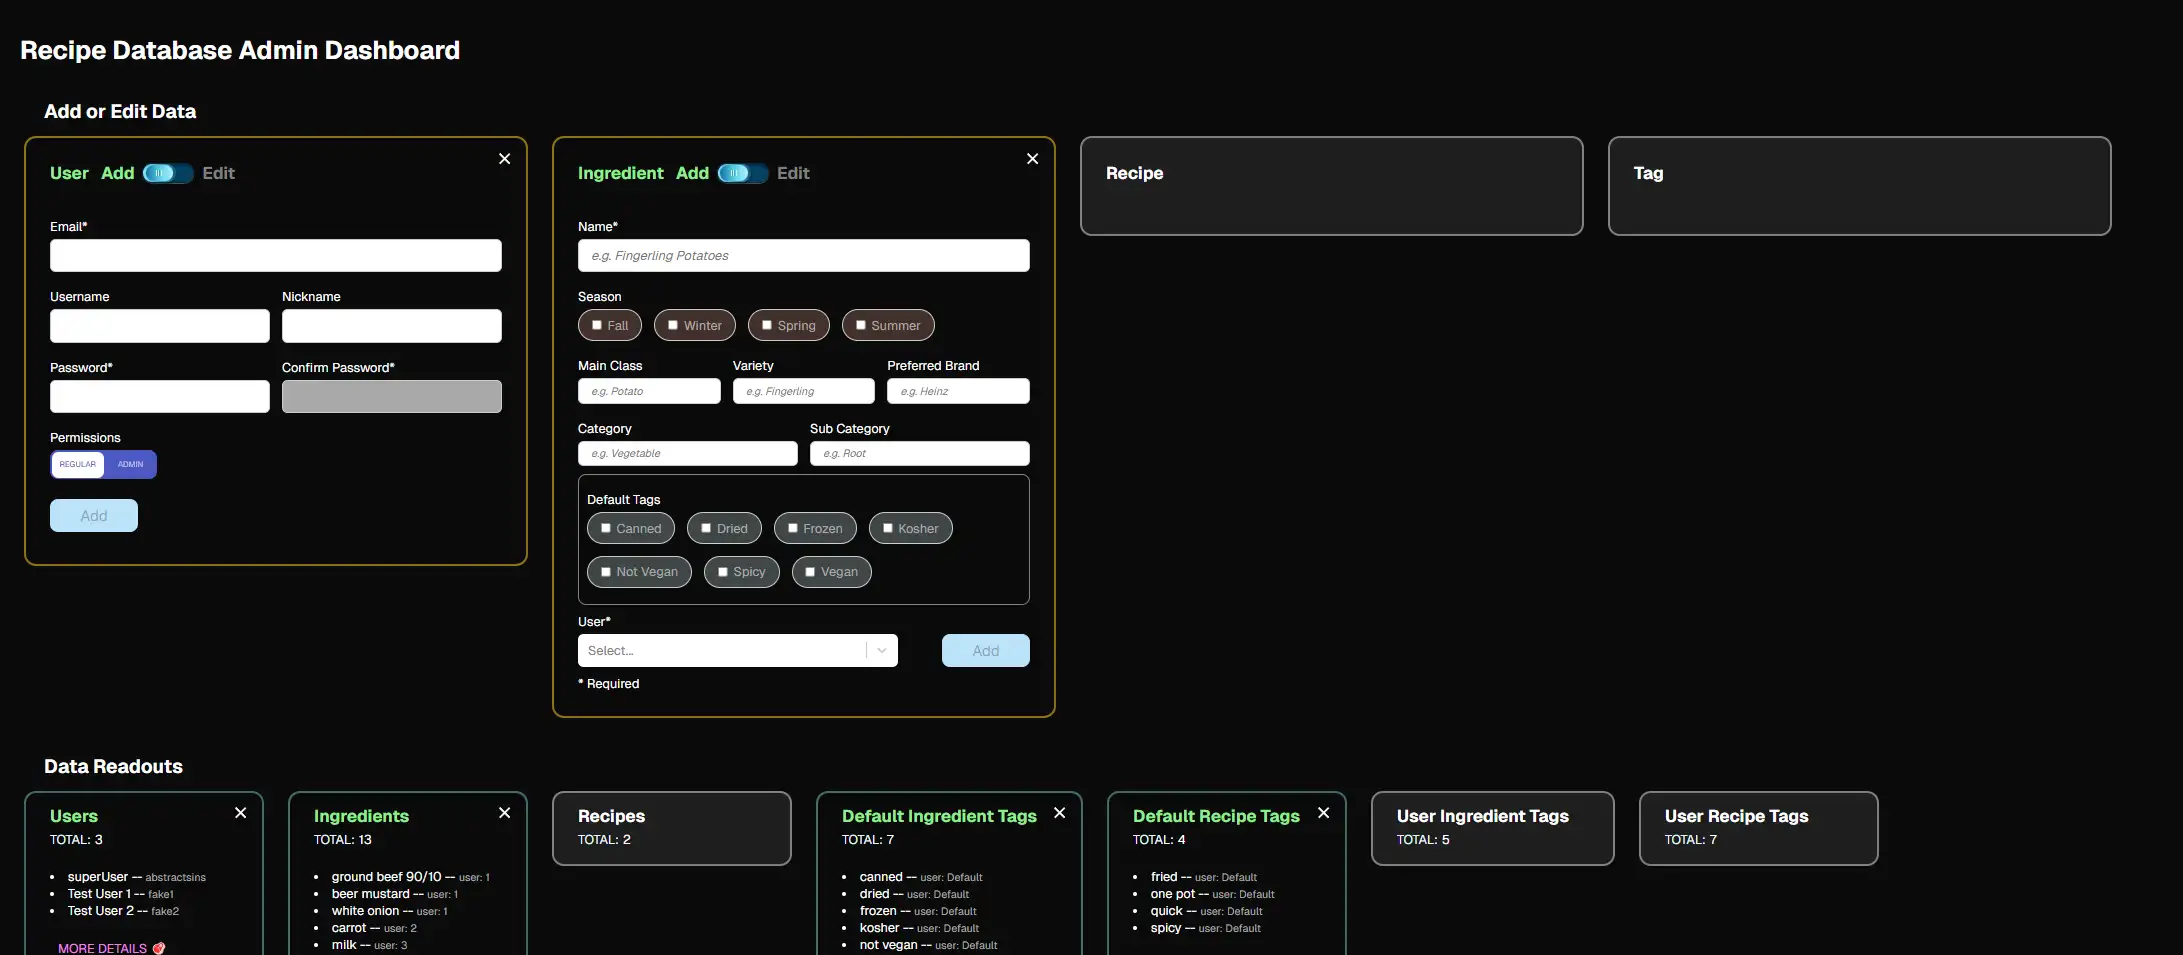This screenshot has height=955, width=2183.
Task: Click the User dropdown chevron arrow
Action: [882, 651]
